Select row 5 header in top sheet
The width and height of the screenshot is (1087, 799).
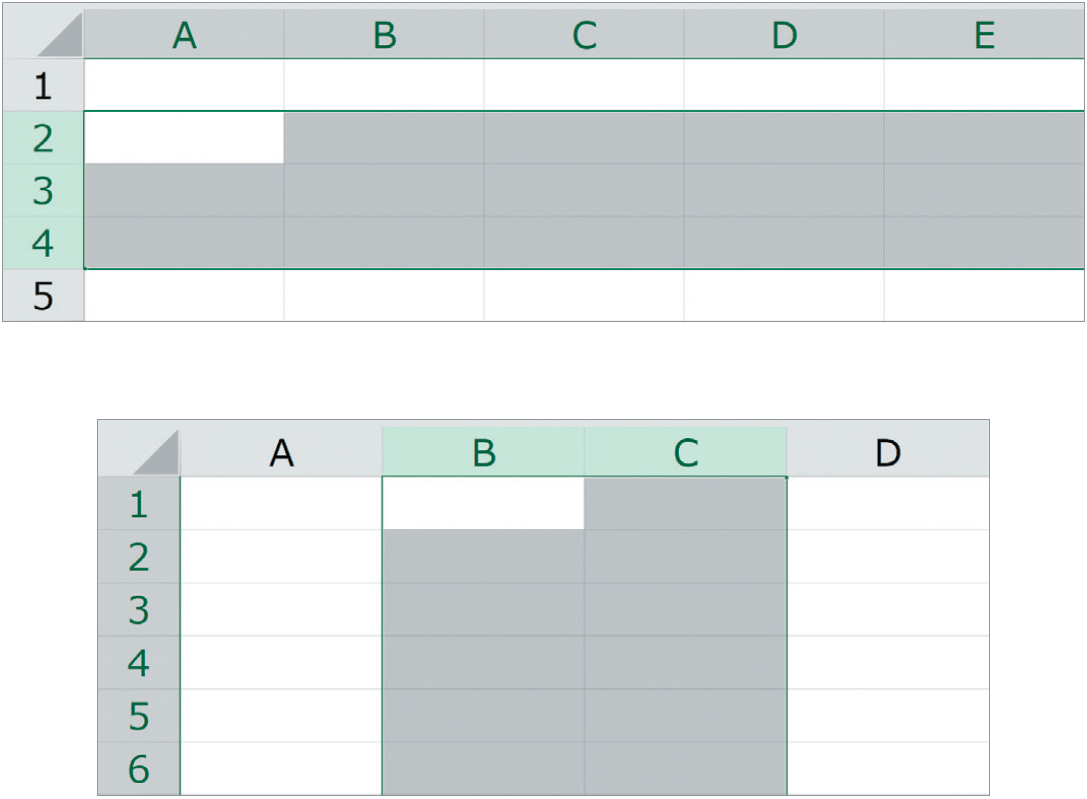(43, 296)
